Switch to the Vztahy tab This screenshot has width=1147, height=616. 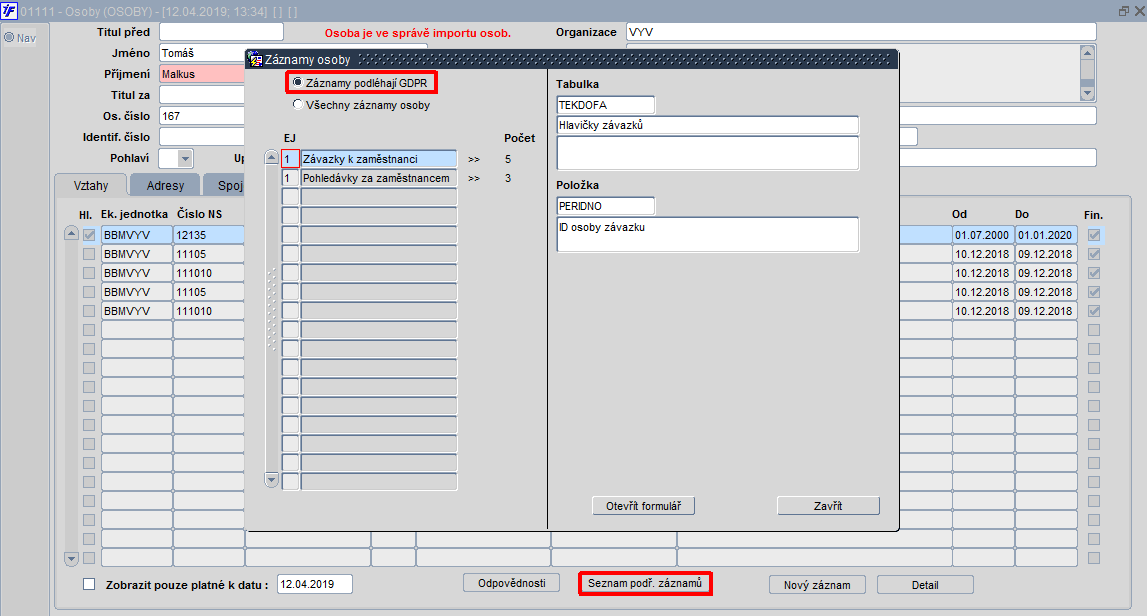pos(91,185)
